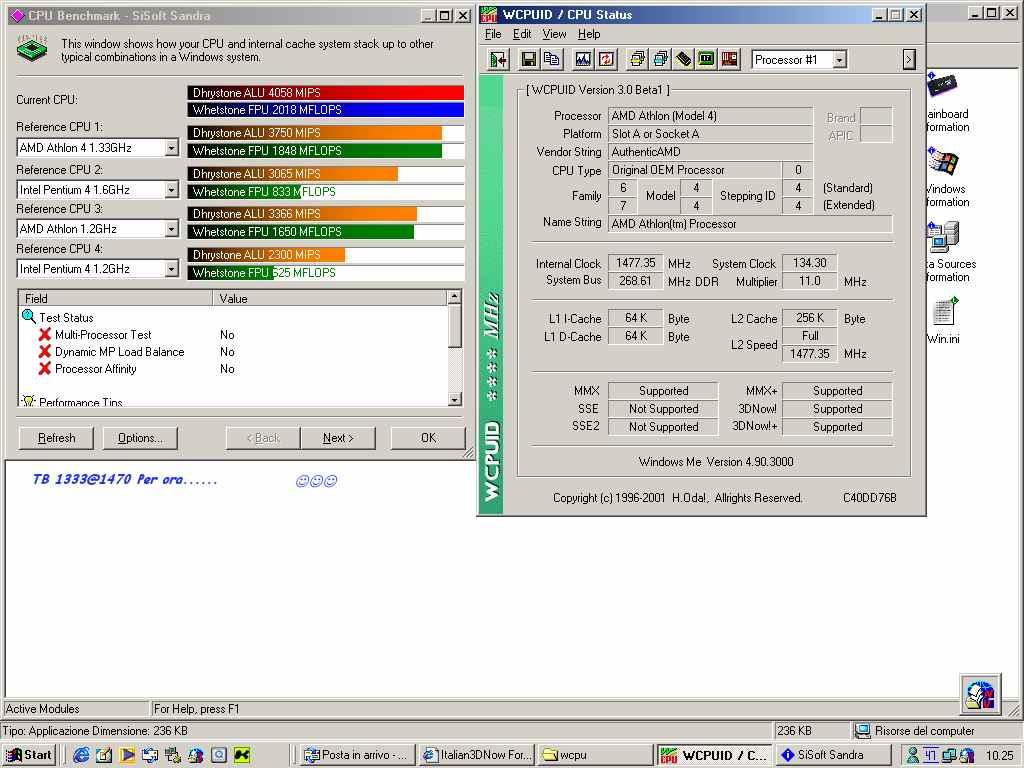Click OK in CPU Benchmark
1024x768 pixels.
(428, 438)
